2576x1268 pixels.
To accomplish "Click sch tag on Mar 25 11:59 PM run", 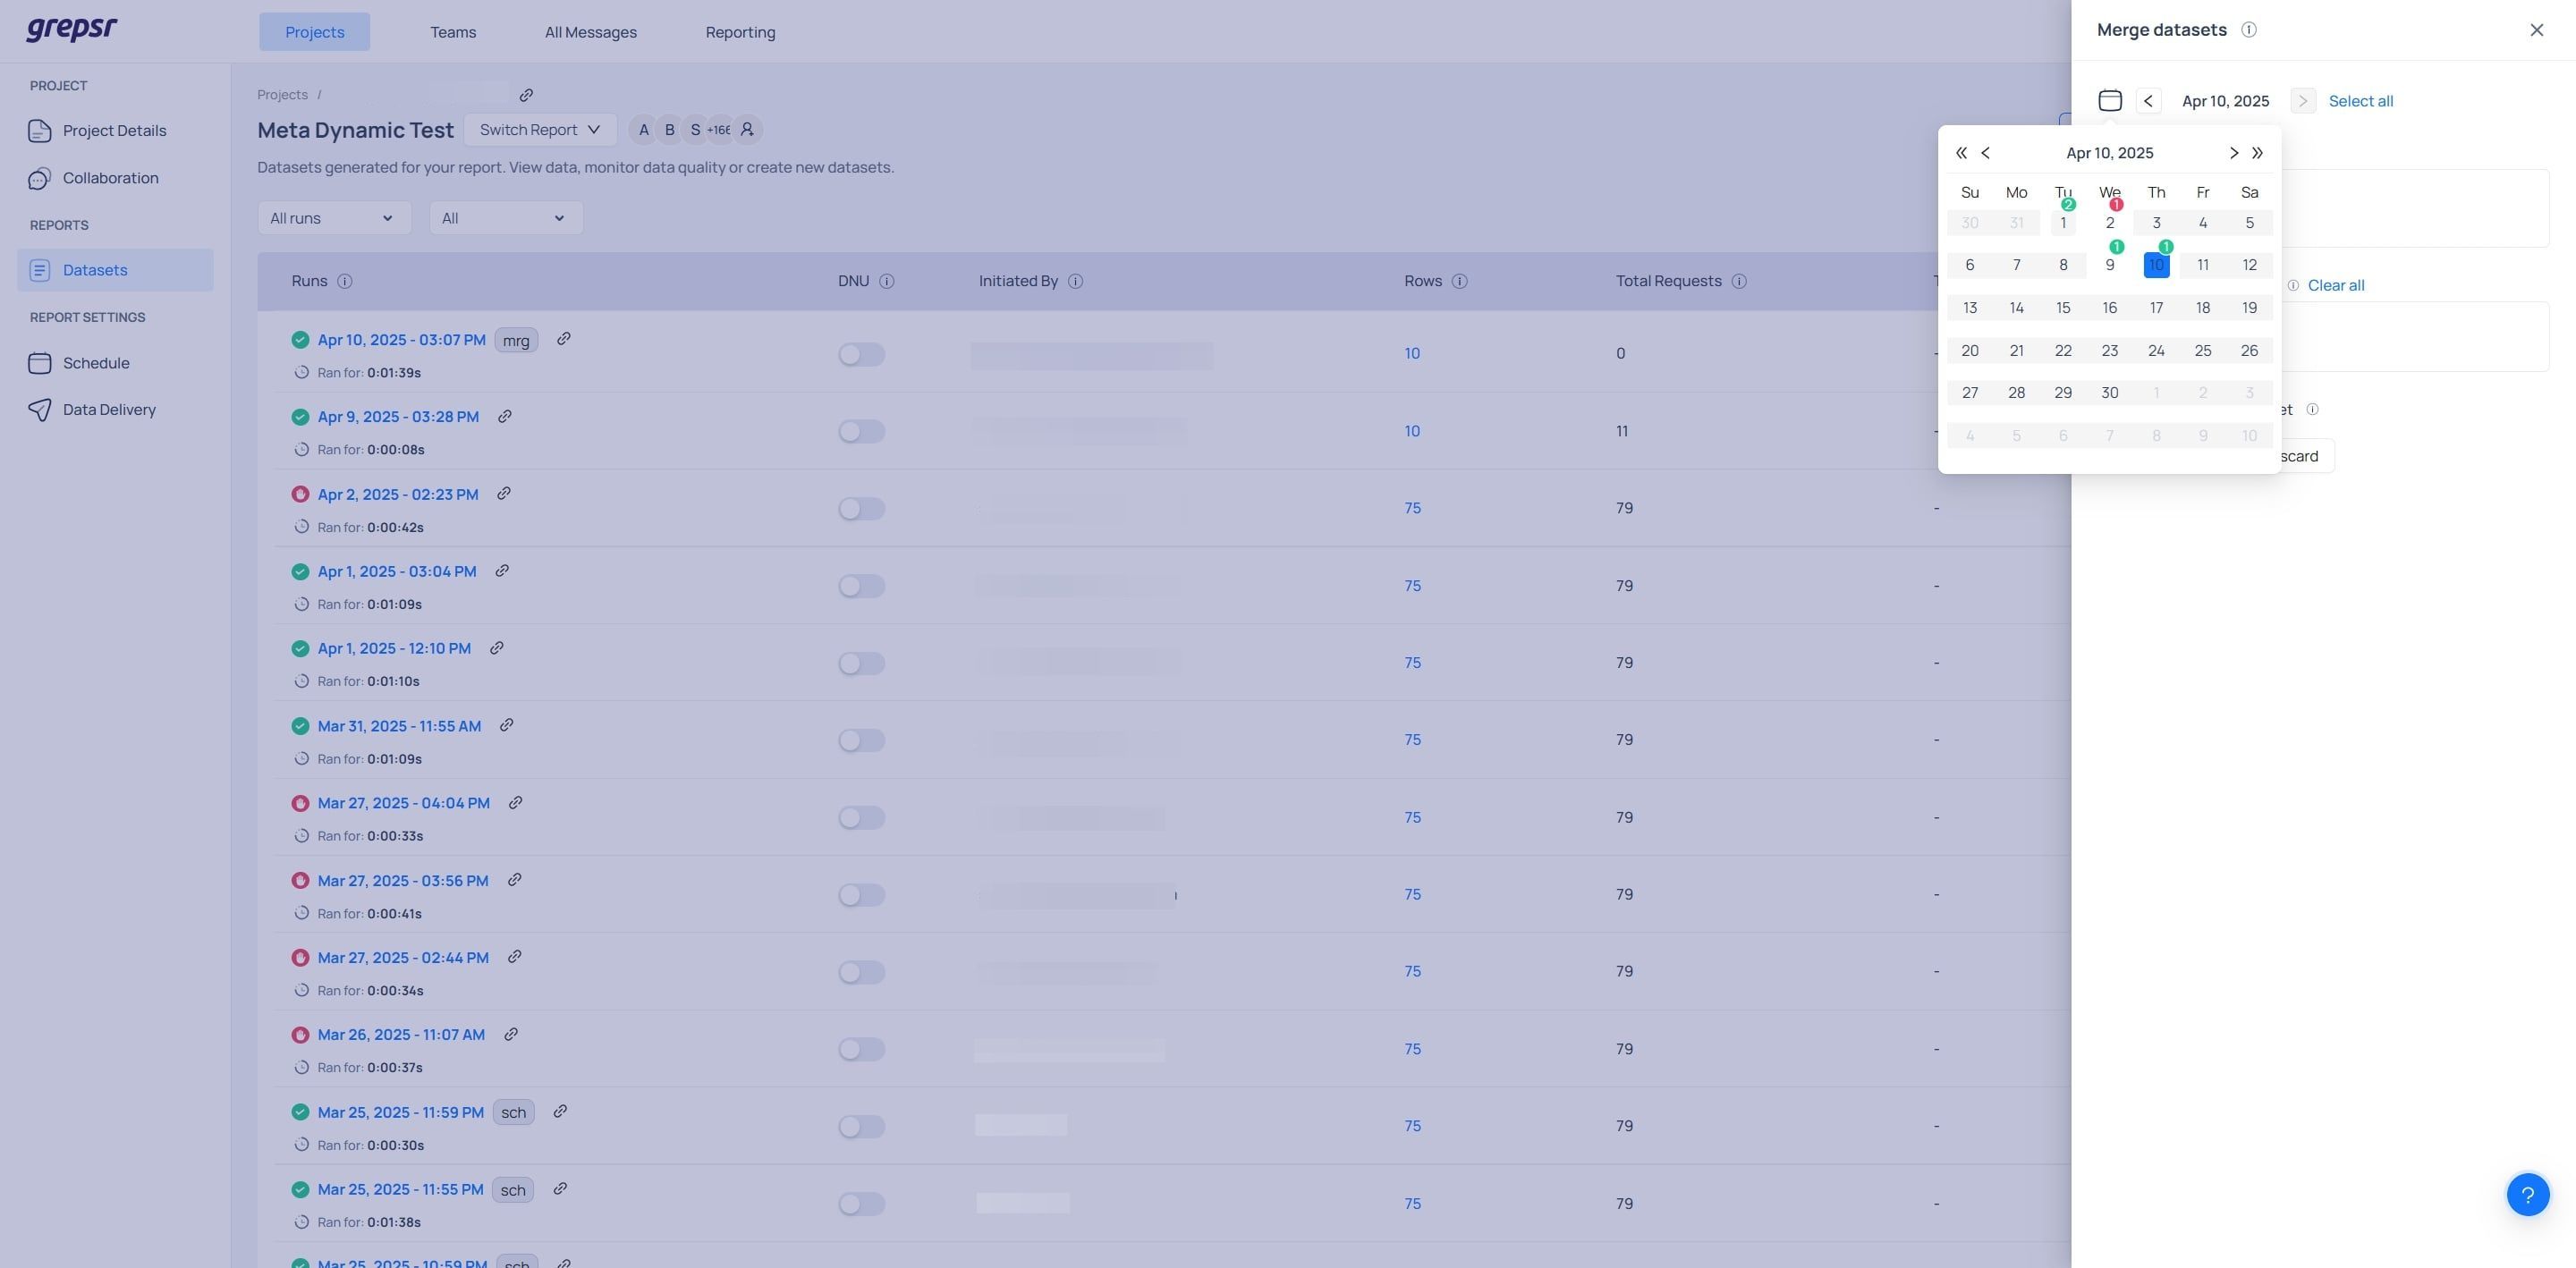I will click(x=513, y=1113).
